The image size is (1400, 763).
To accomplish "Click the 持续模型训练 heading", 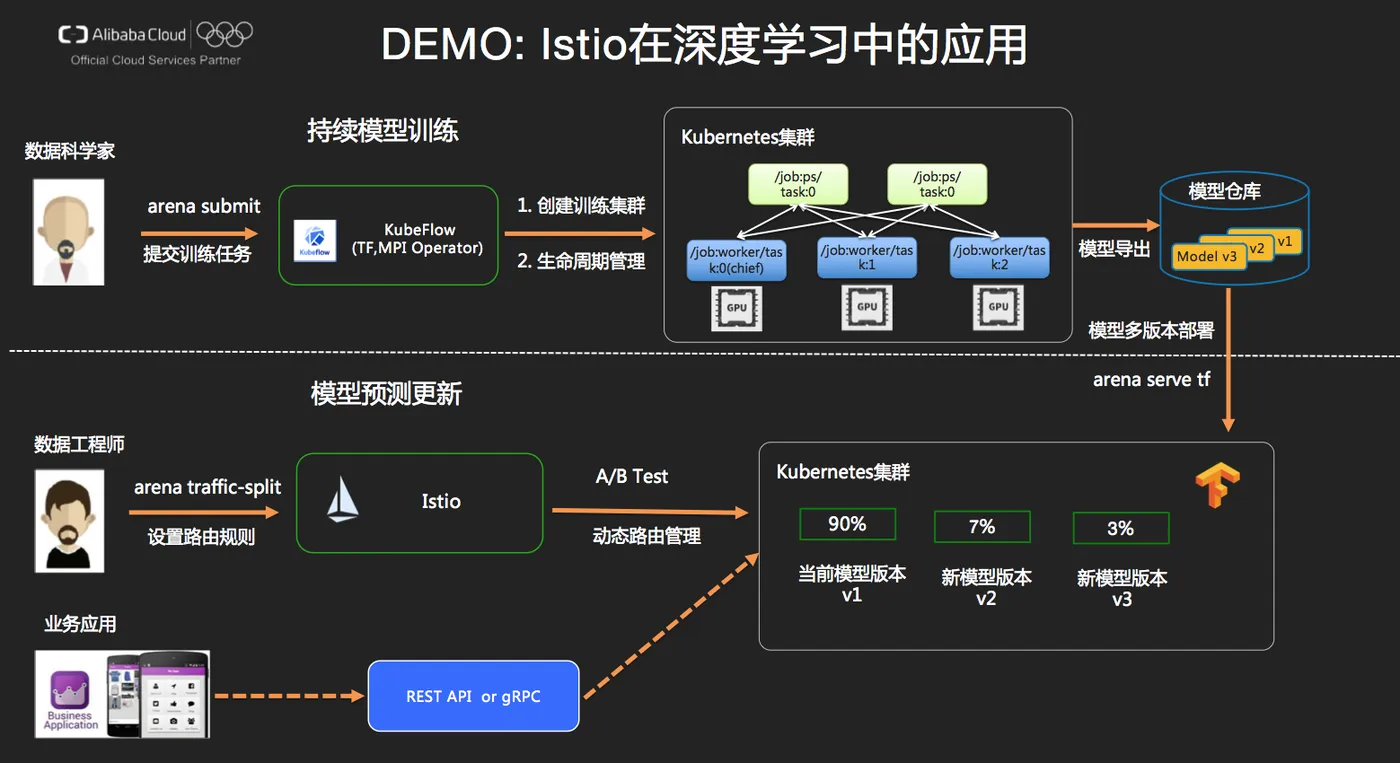I will (383, 130).
